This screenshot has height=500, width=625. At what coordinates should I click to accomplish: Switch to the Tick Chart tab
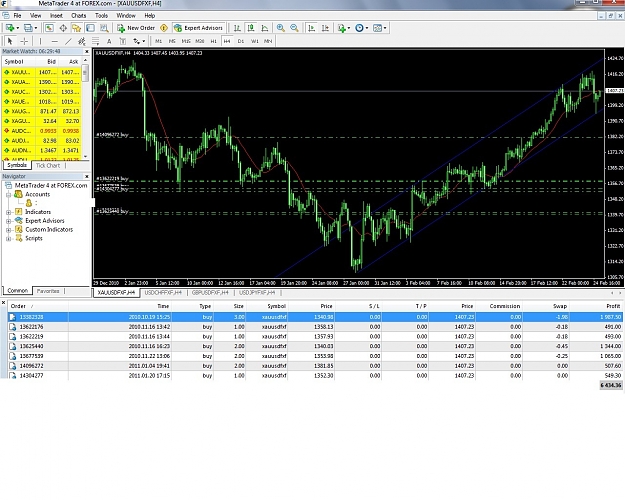[48, 165]
